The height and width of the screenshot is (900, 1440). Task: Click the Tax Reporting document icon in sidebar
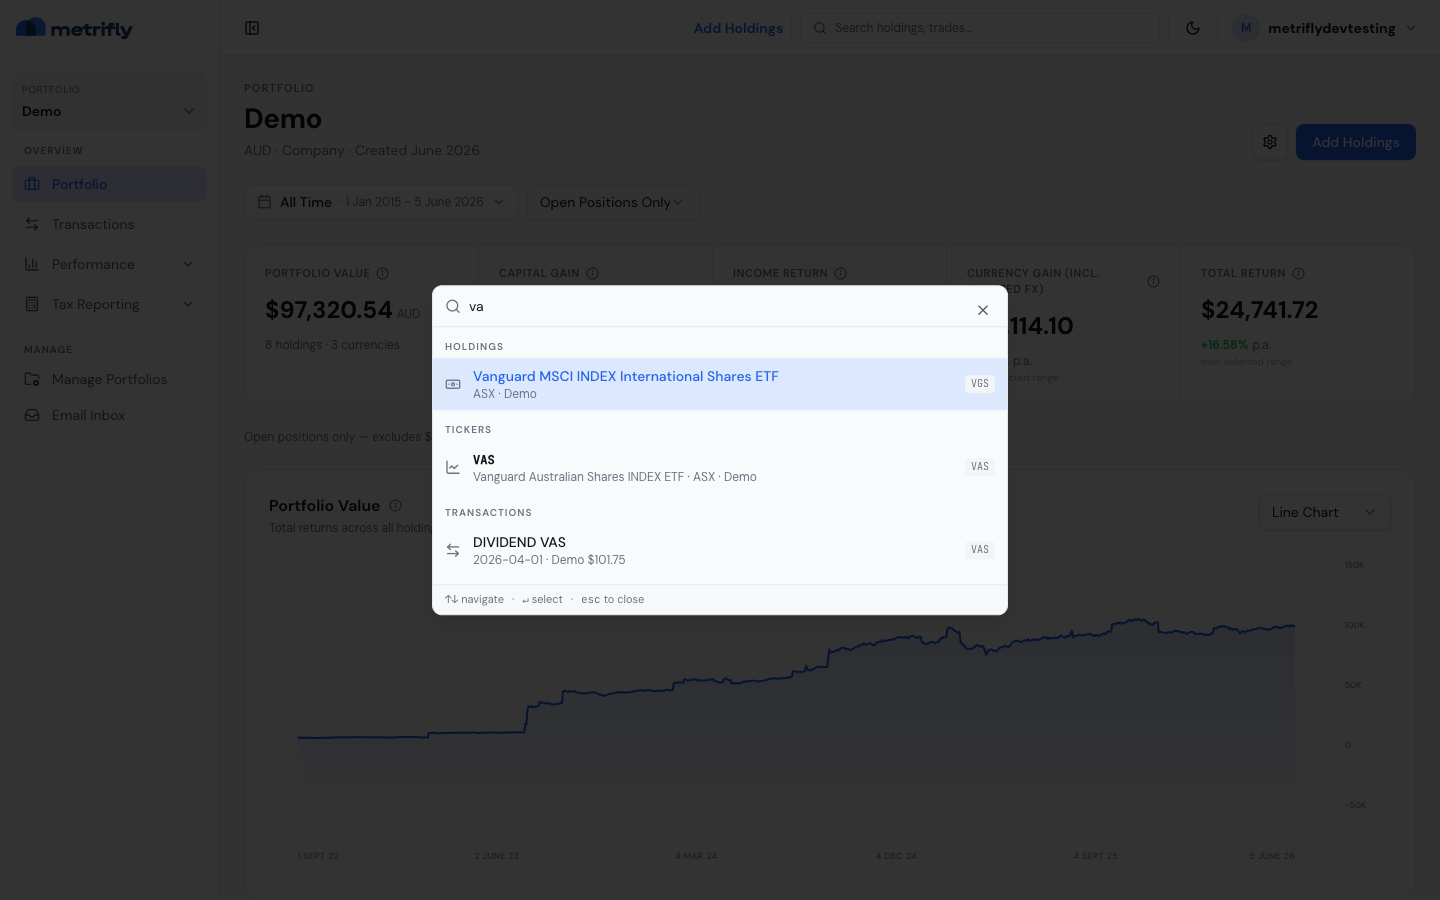[x=32, y=304]
